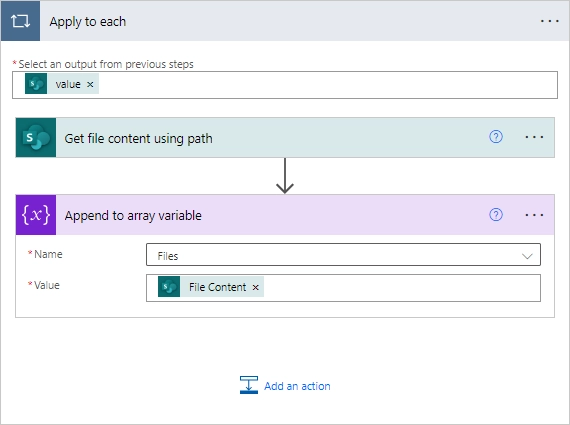Expand the Get file content using path card
The width and height of the screenshot is (570, 425).
(x=285, y=137)
